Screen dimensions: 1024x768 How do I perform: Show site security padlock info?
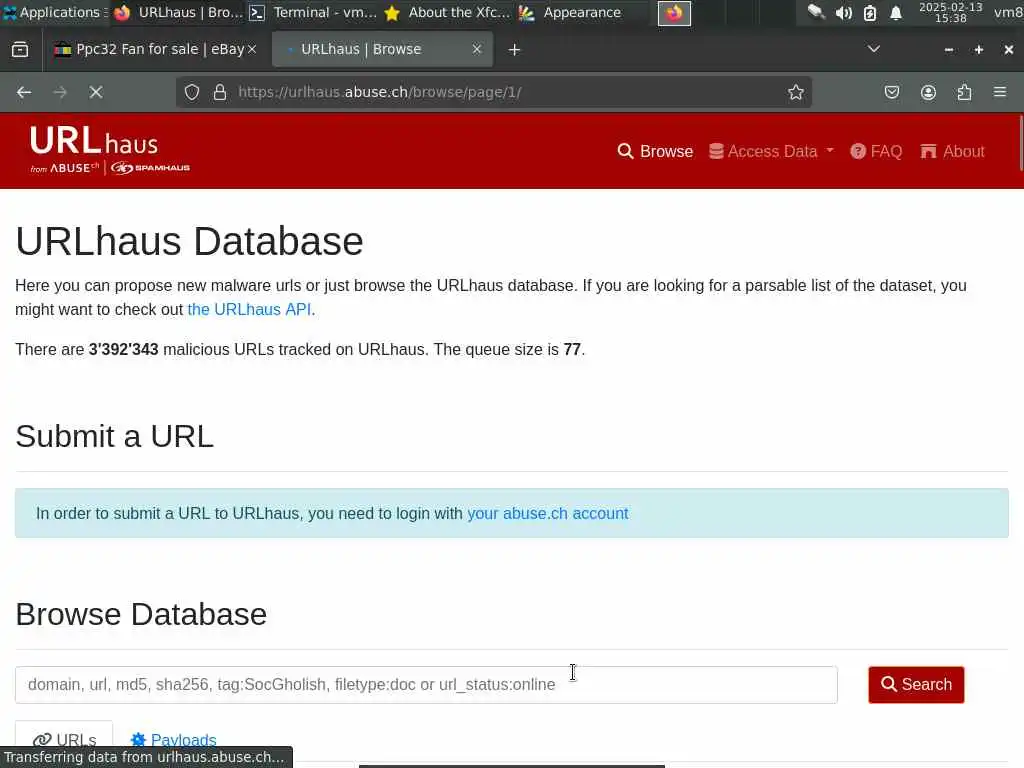point(220,92)
